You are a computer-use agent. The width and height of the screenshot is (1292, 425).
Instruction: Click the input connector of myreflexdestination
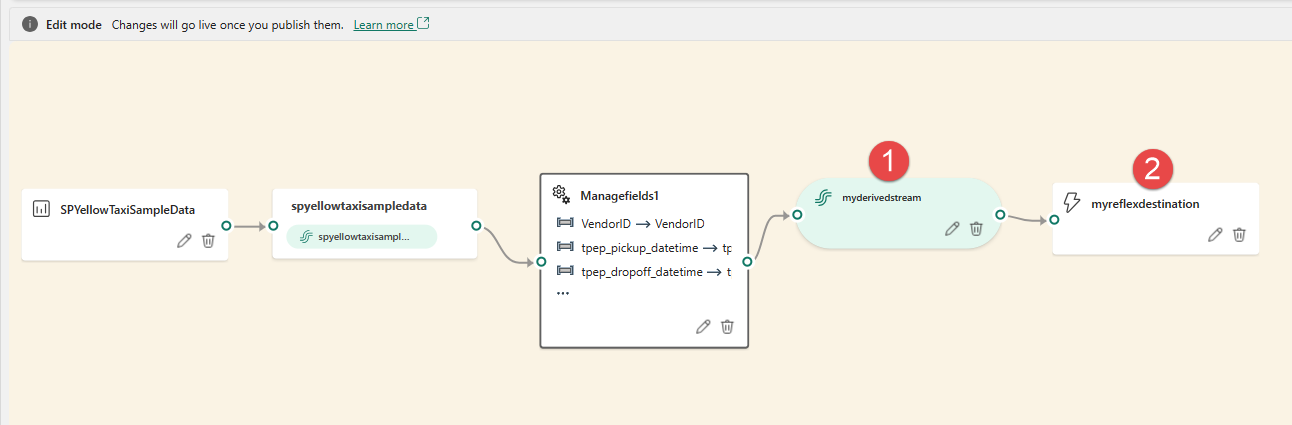pyautogui.click(x=1054, y=220)
